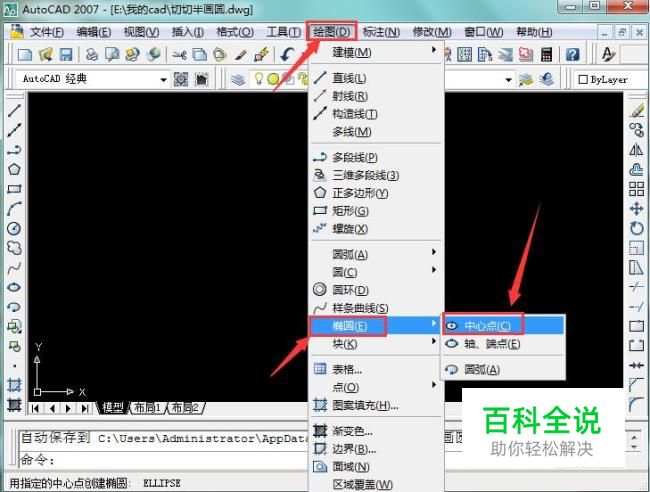650x492 pixels.
Task: Open the layer list dropdown arrow
Action: coord(509,79)
